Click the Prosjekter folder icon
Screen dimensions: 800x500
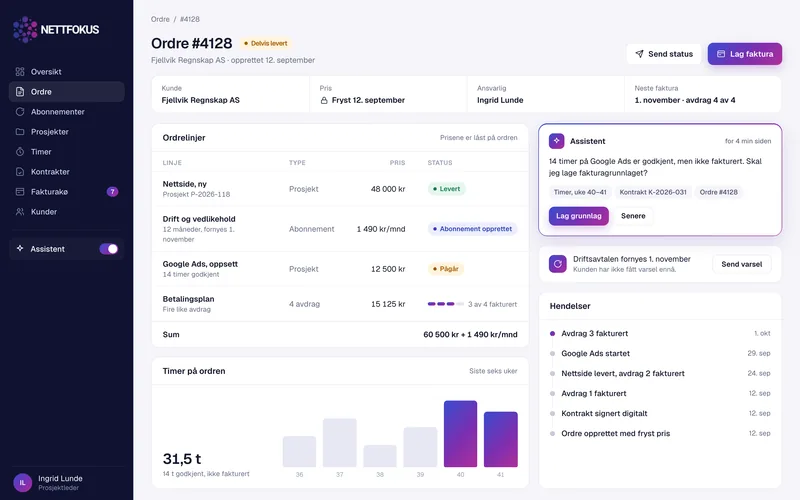click(x=20, y=132)
